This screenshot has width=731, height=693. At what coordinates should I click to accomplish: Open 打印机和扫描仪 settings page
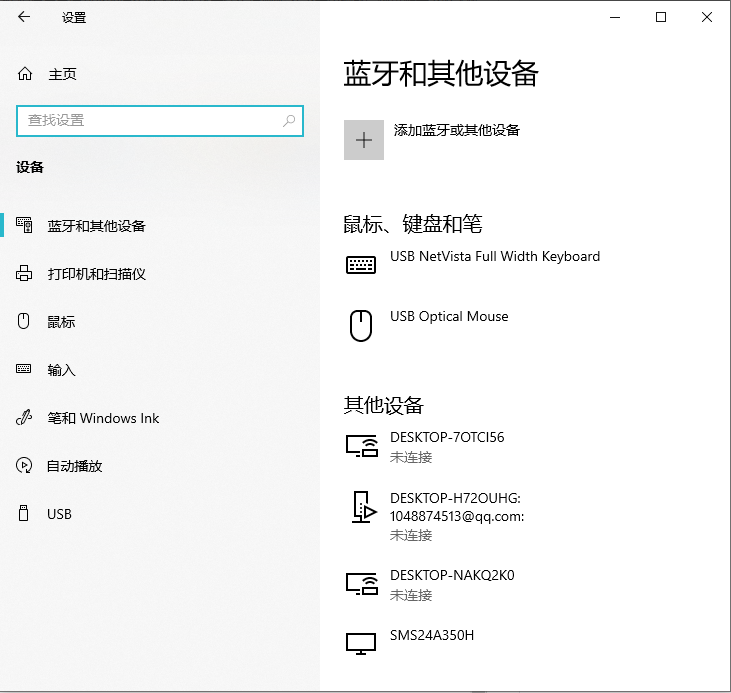click(96, 274)
